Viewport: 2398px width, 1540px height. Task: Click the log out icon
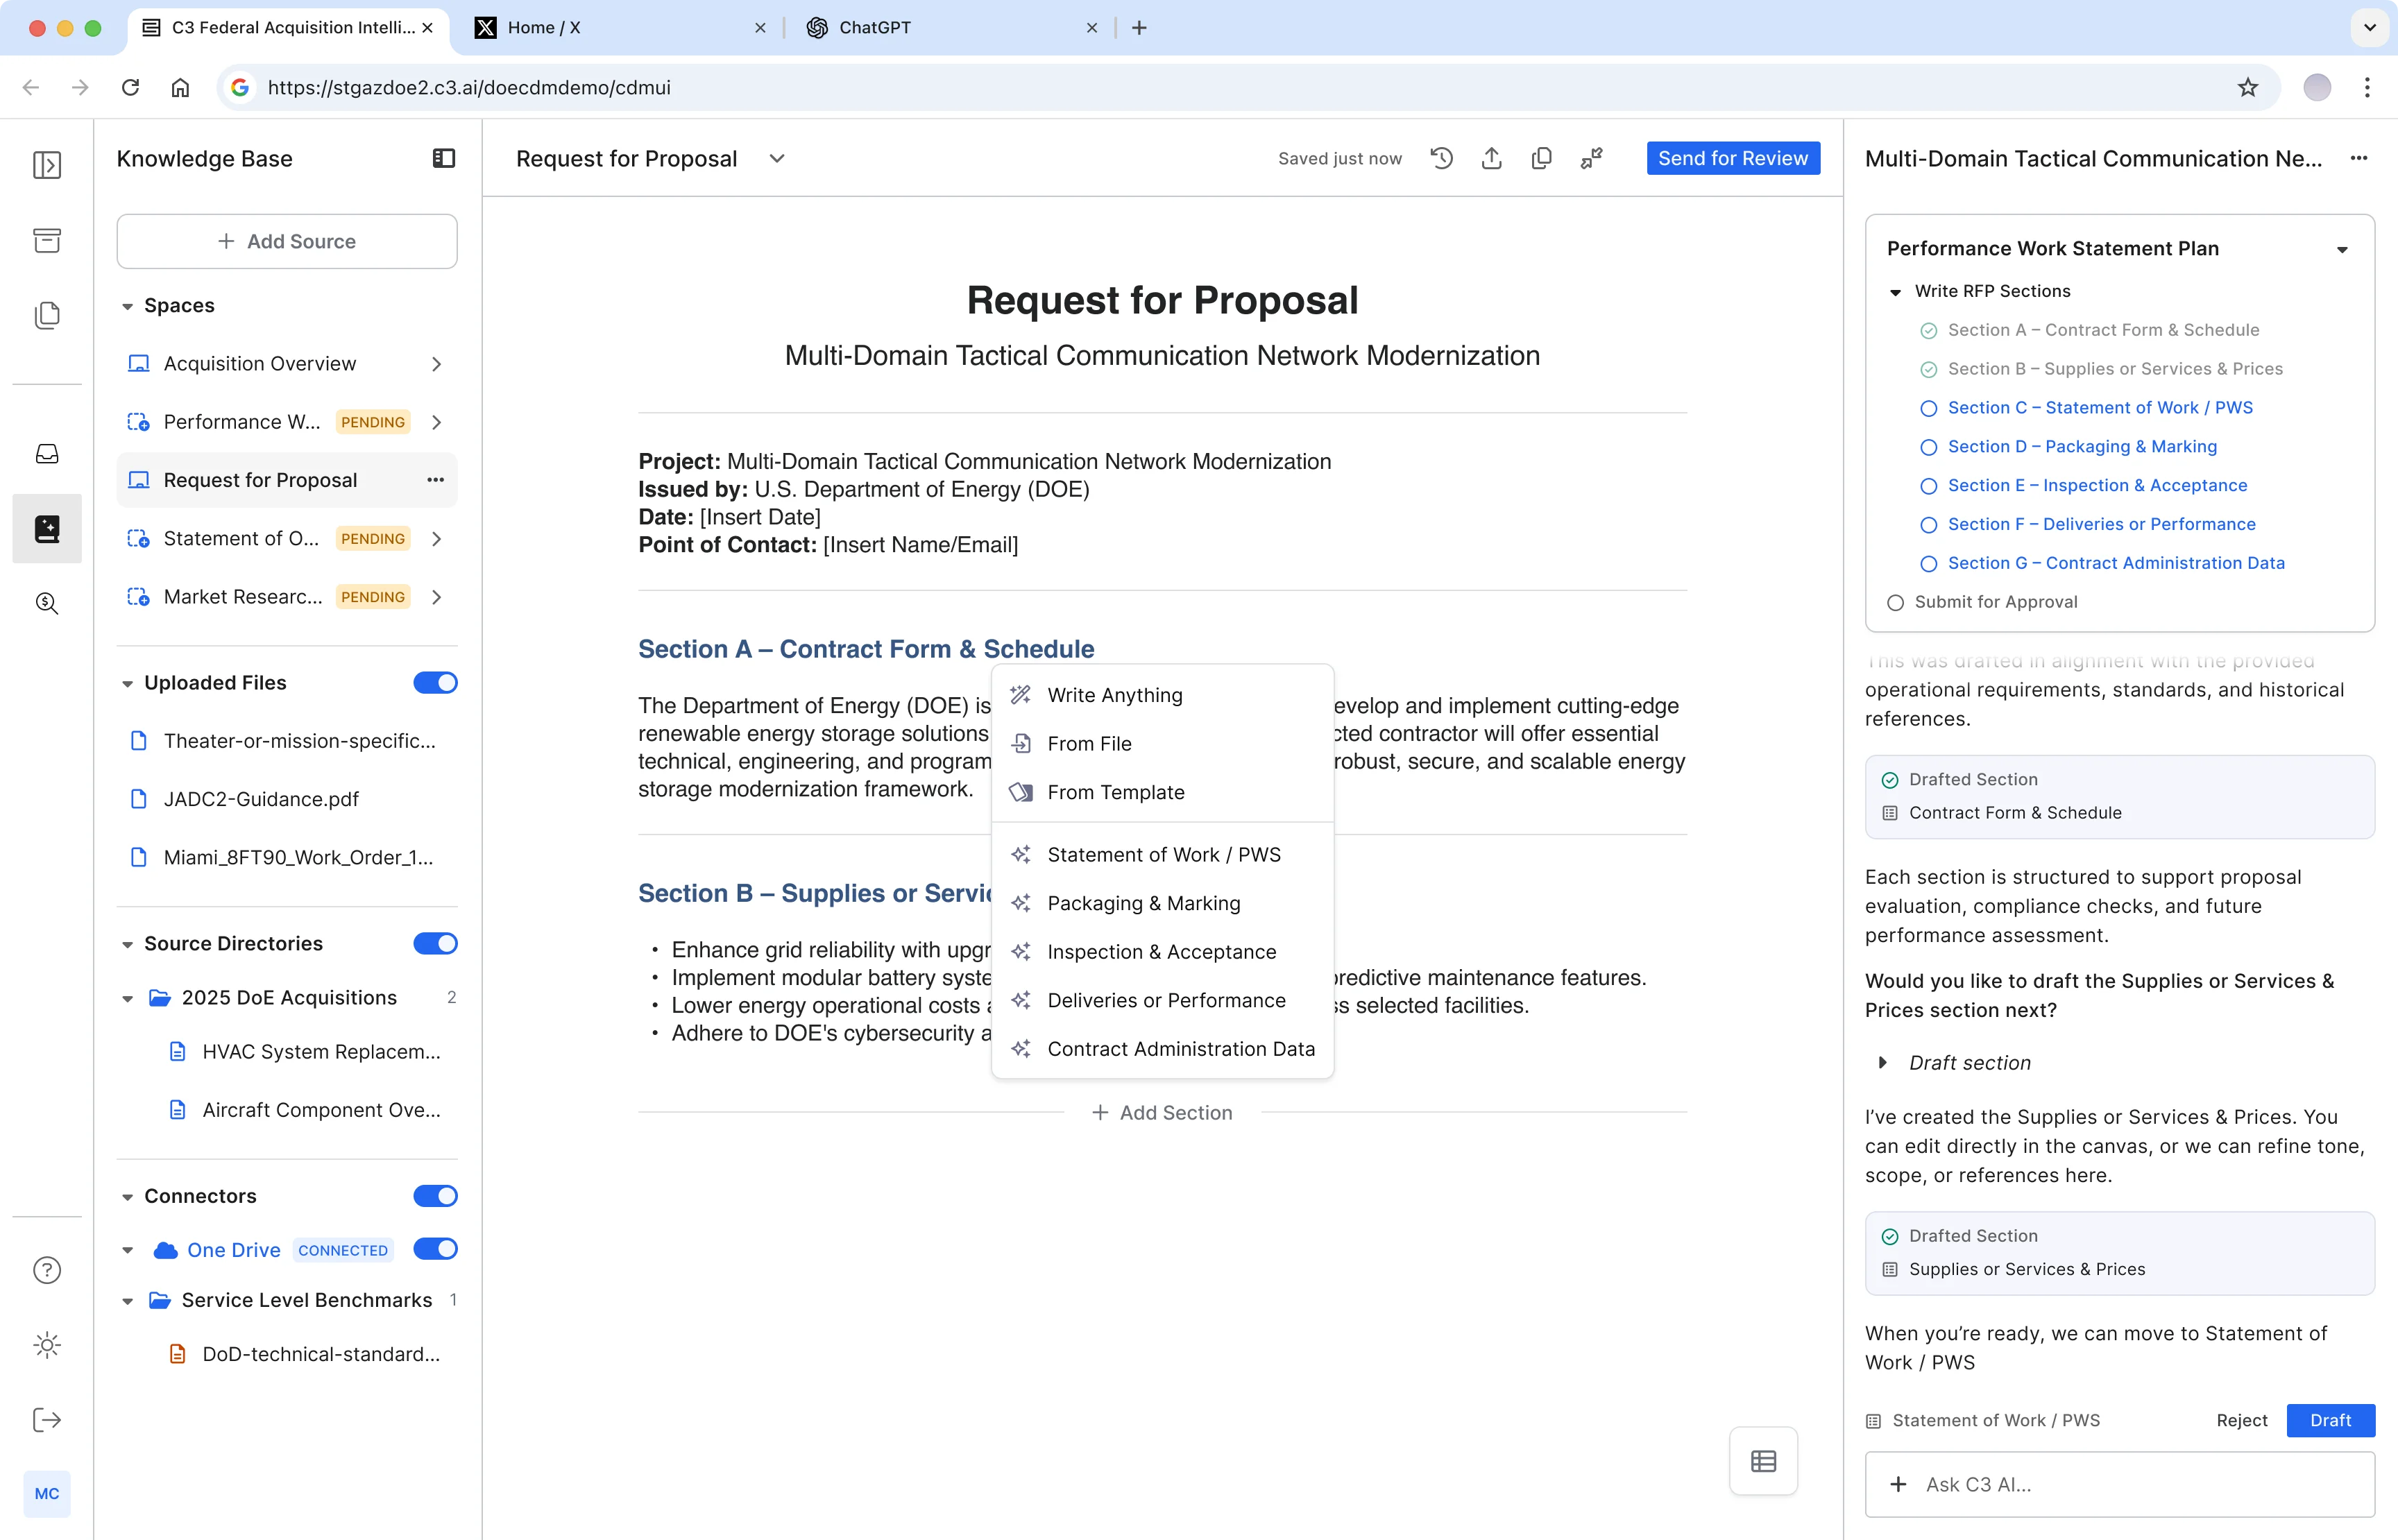click(47, 1419)
